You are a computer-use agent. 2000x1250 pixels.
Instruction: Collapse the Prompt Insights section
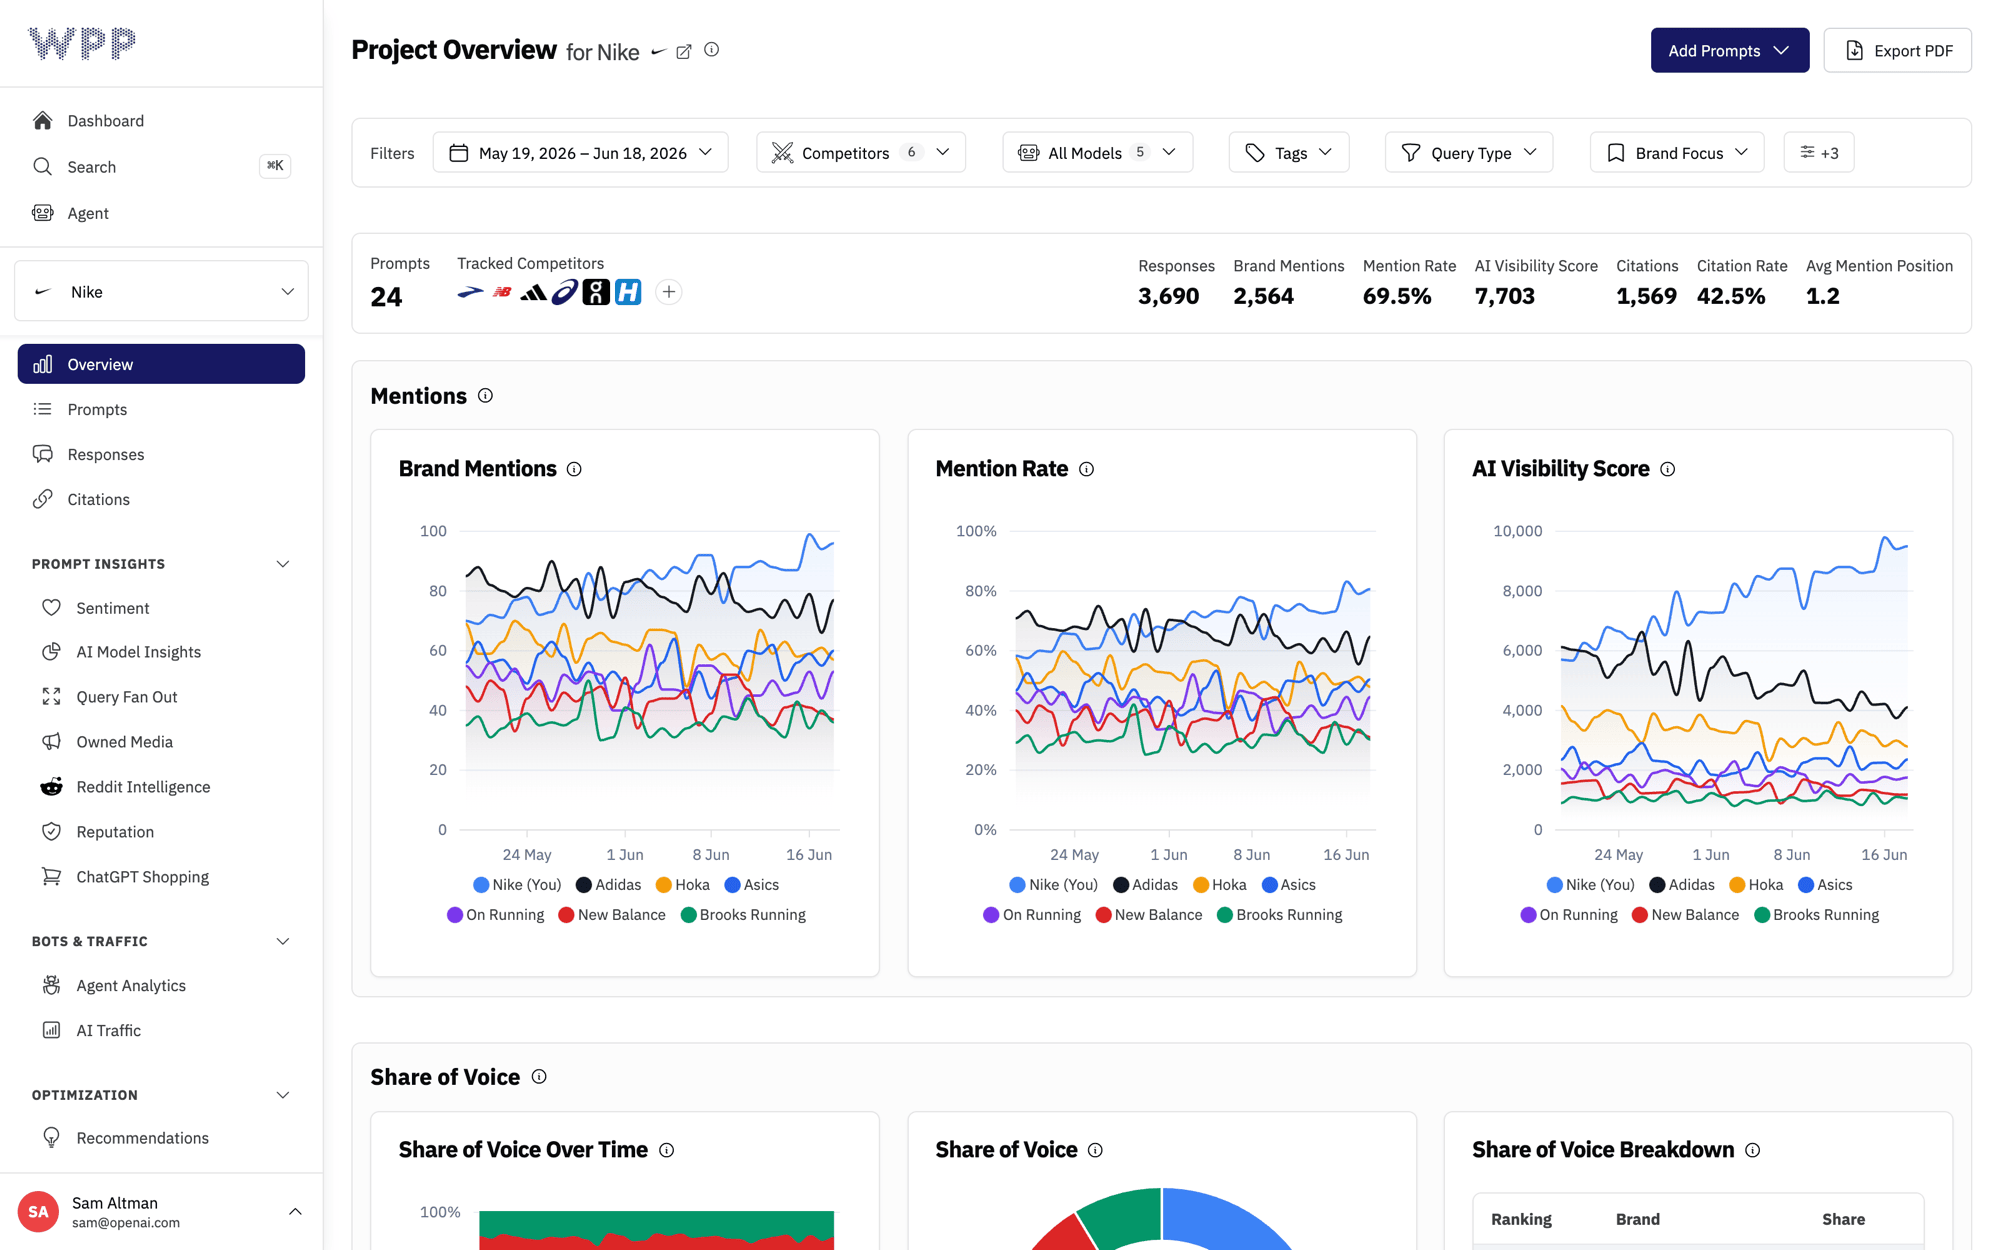click(x=283, y=564)
